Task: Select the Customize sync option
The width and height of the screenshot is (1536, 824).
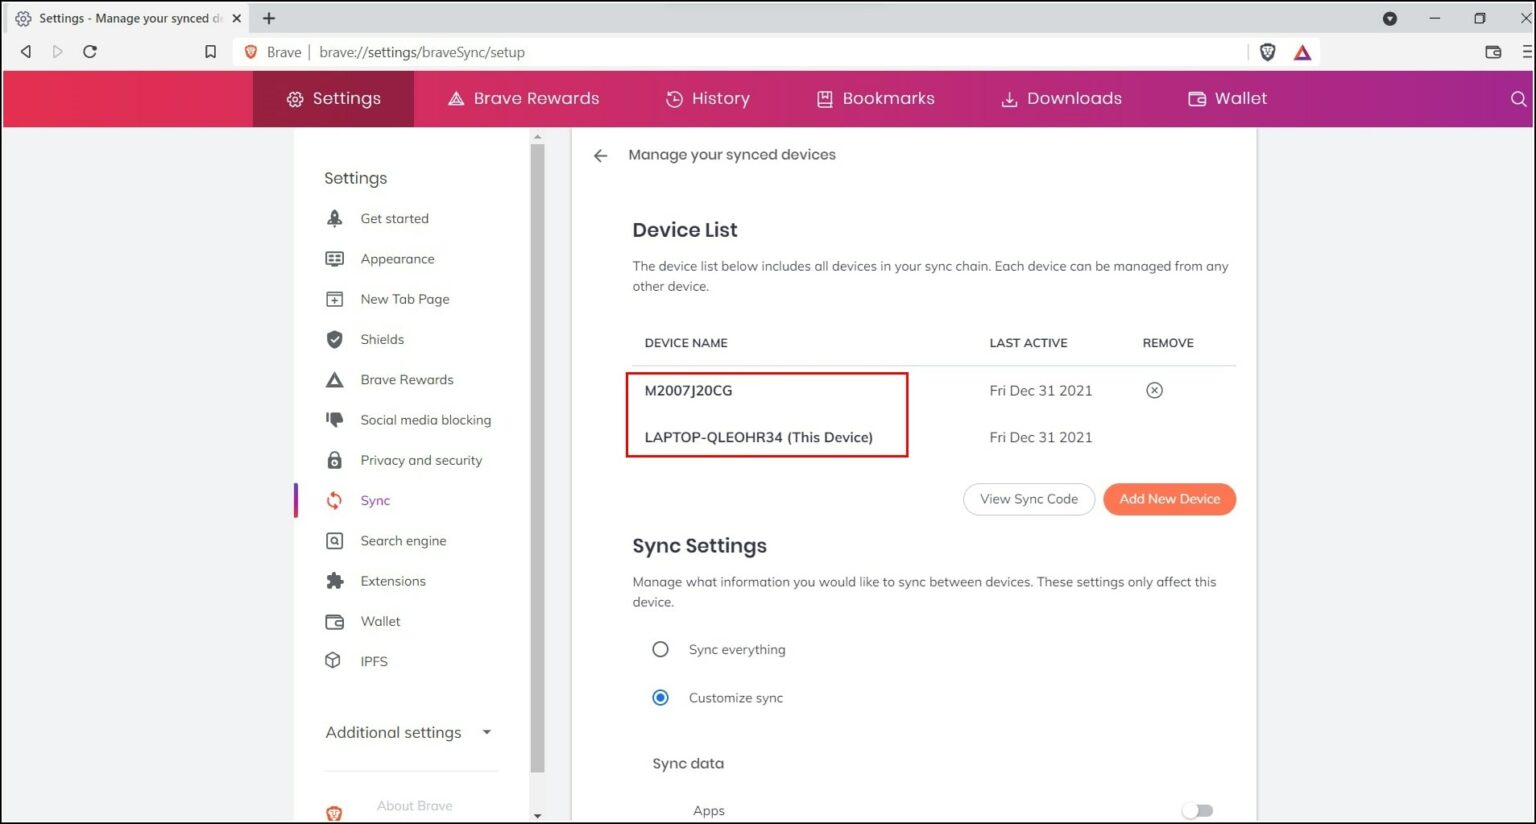Action: [x=660, y=697]
